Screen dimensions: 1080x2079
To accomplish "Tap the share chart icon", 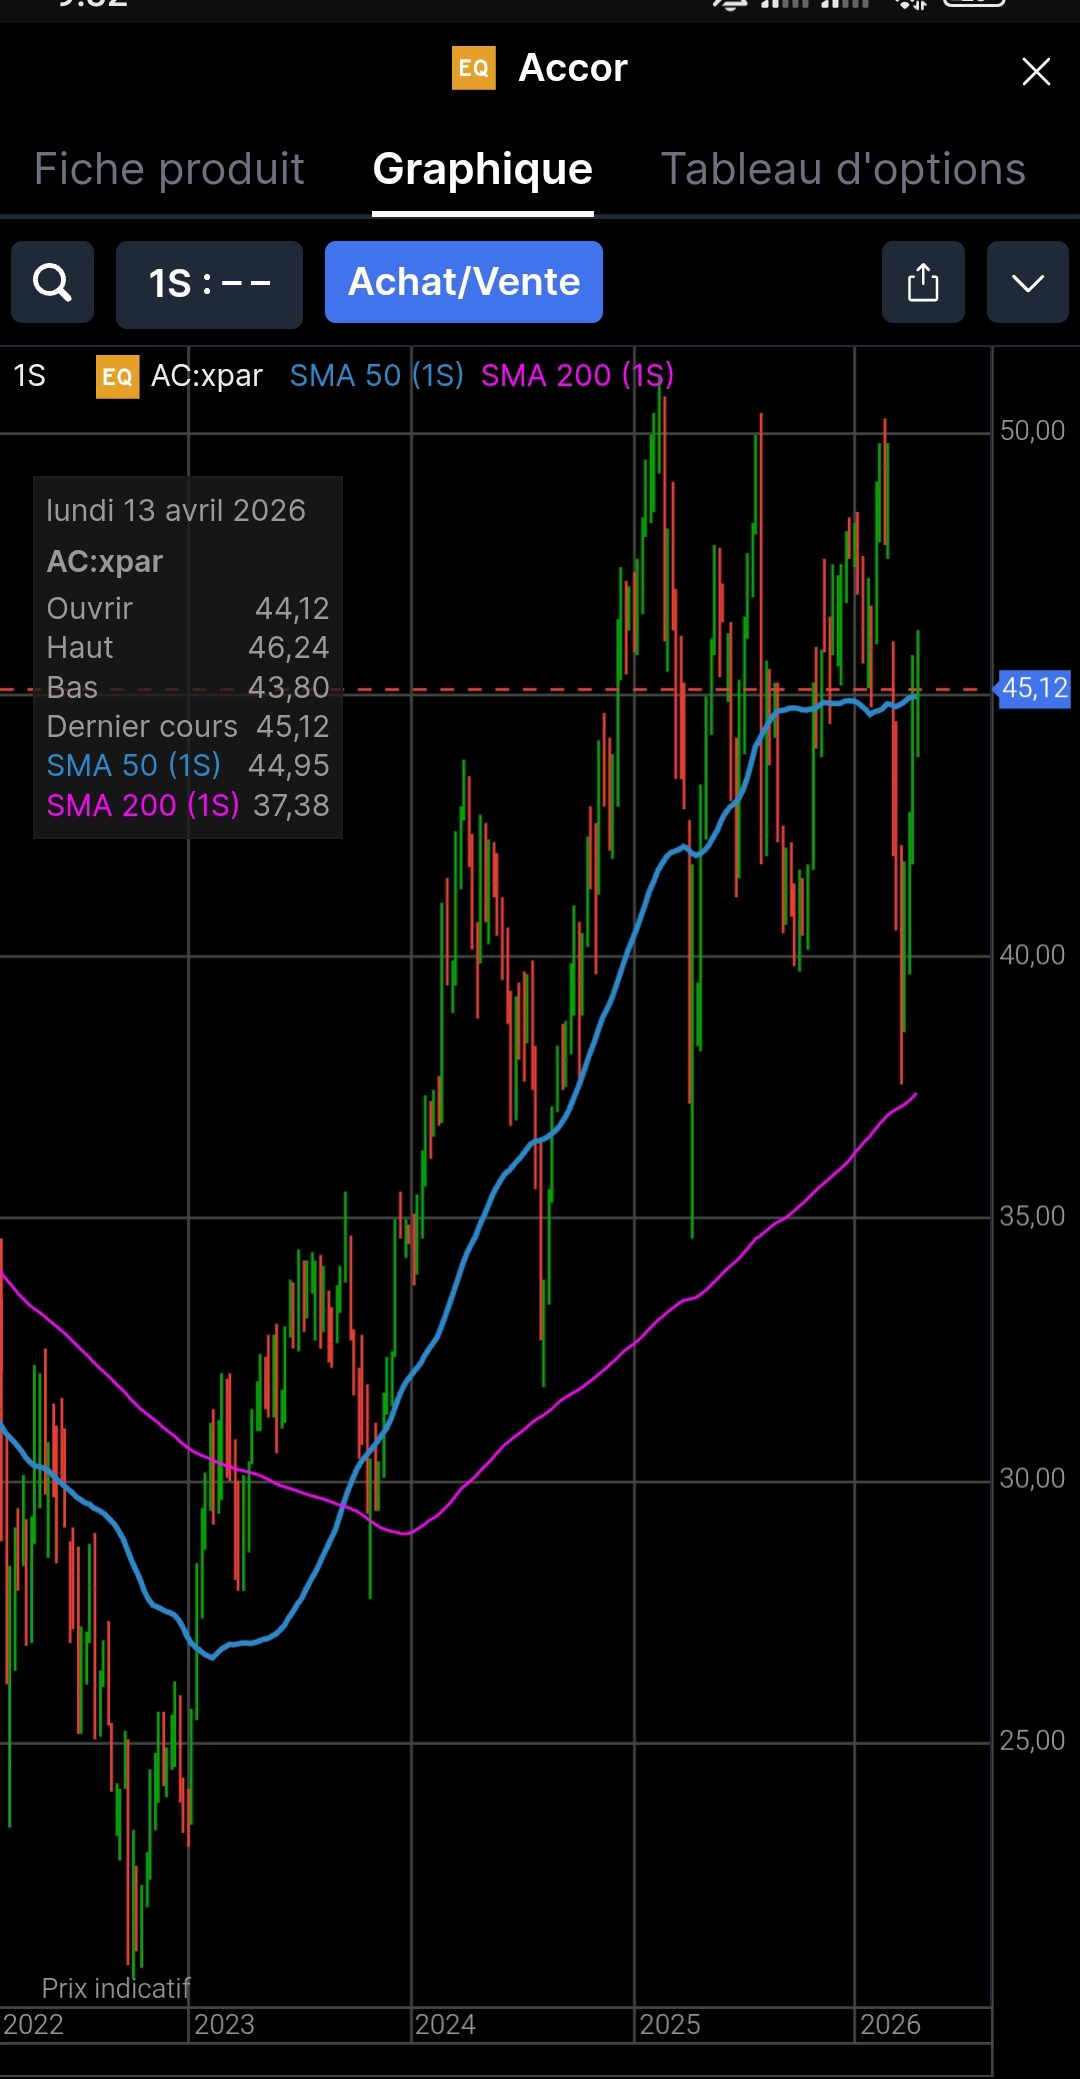I will click(x=923, y=282).
